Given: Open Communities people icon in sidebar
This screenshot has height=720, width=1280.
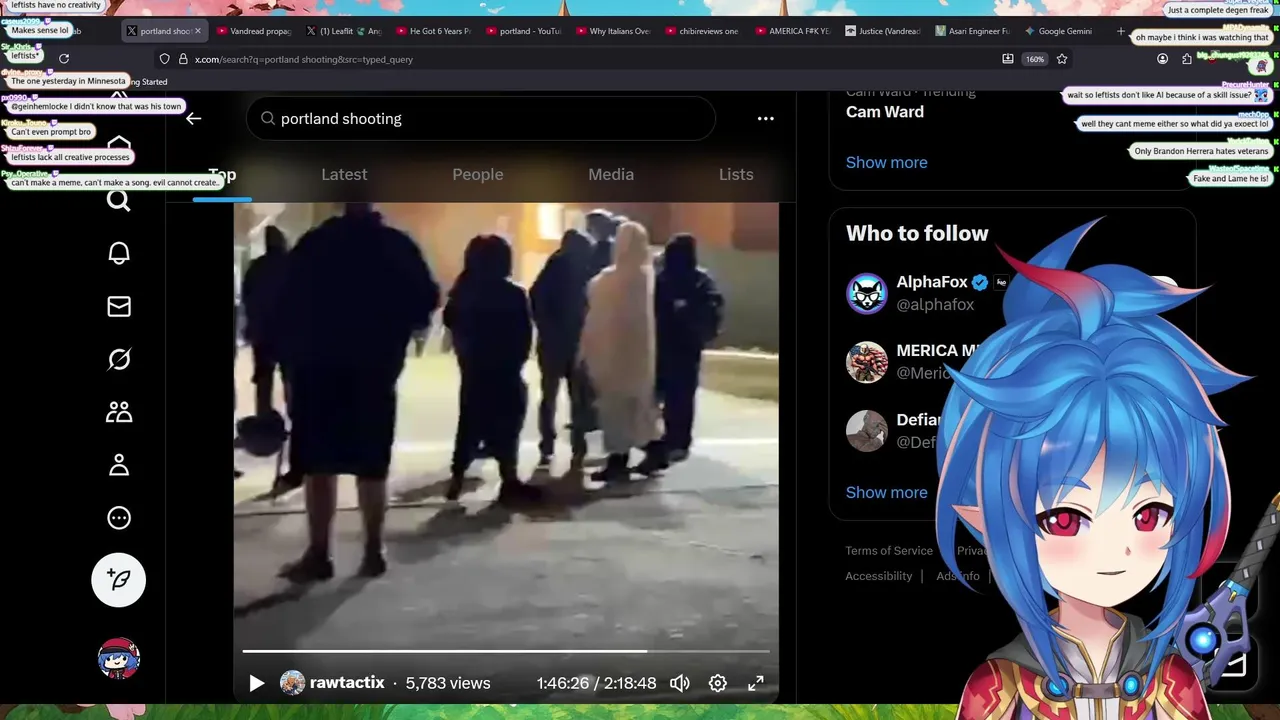Looking at the screenshot, I should 119,412.
